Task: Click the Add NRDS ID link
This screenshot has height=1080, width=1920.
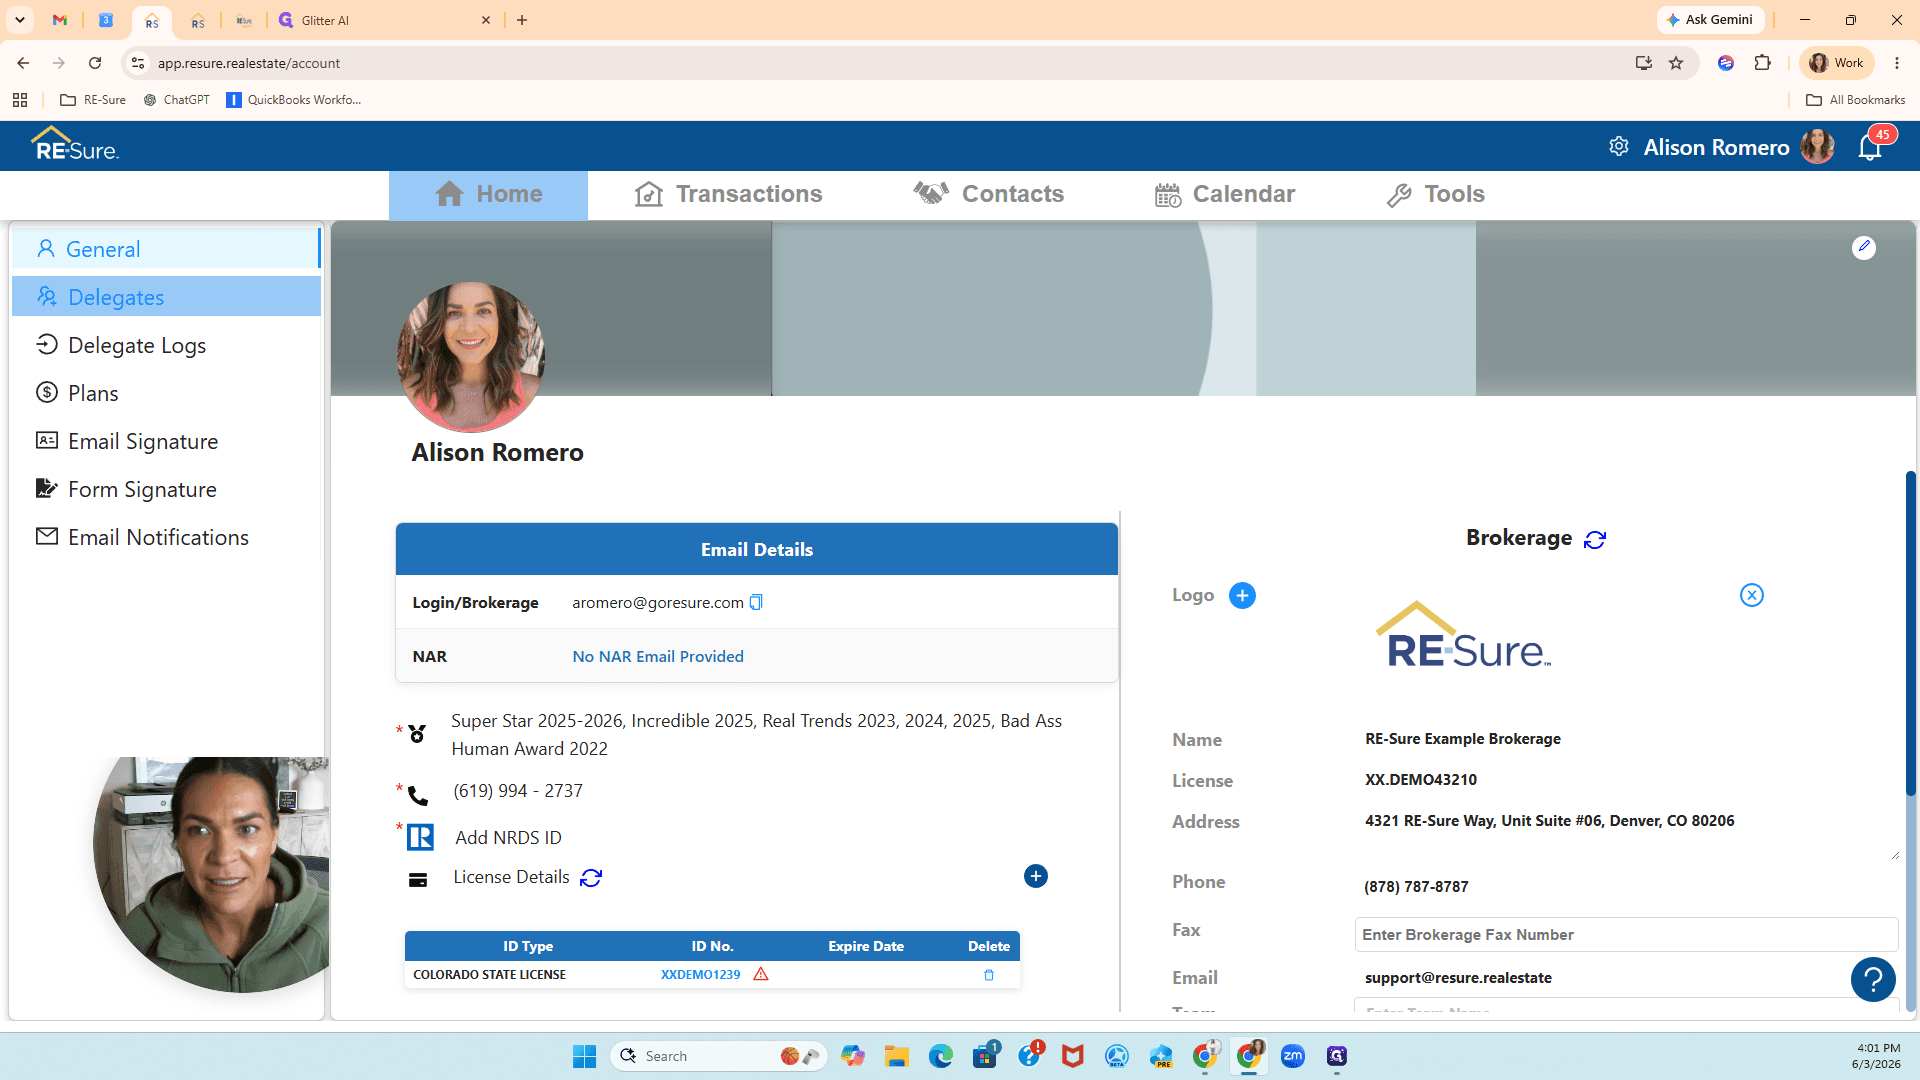Action: point(508,838)
